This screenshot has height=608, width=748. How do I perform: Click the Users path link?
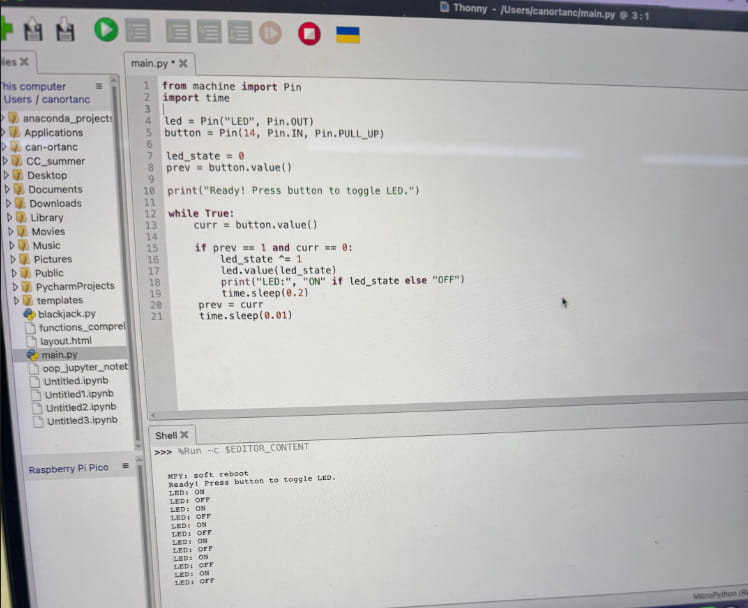(18, 99)
